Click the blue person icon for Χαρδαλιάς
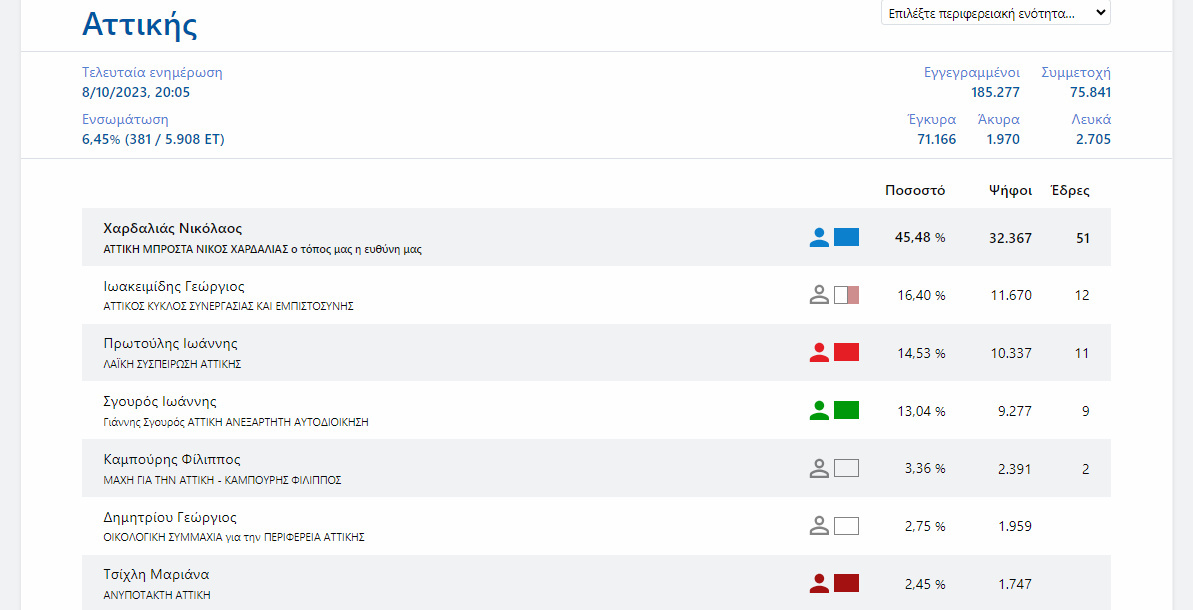This screenshot has width=1193, height=610. pos(819,237)
